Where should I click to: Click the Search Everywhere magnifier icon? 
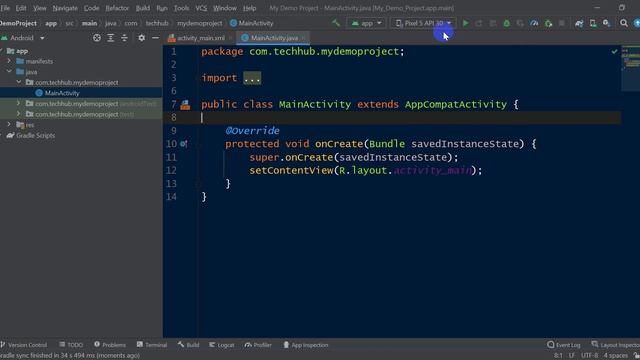624,23
